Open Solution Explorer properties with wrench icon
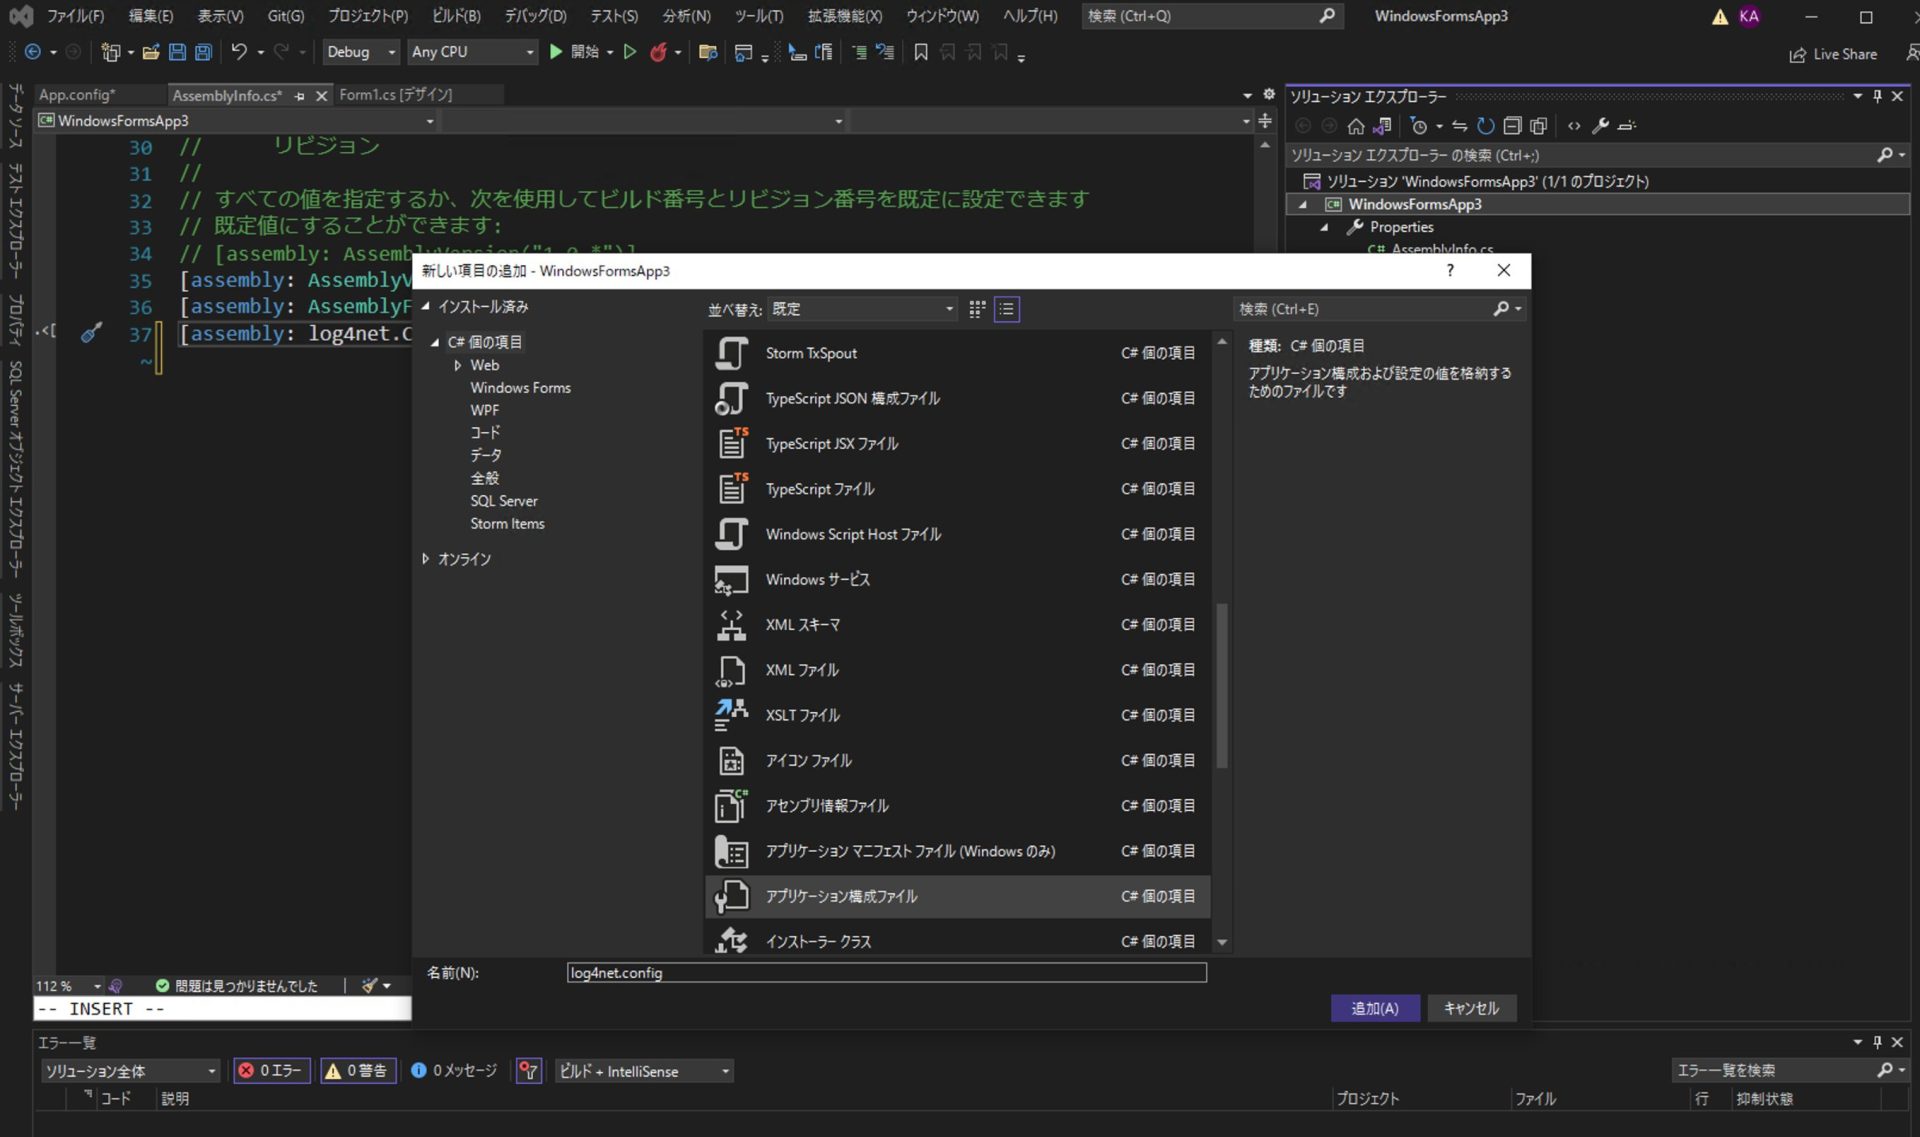This screenshot has width=1920, height=1137. (1601, 126)
